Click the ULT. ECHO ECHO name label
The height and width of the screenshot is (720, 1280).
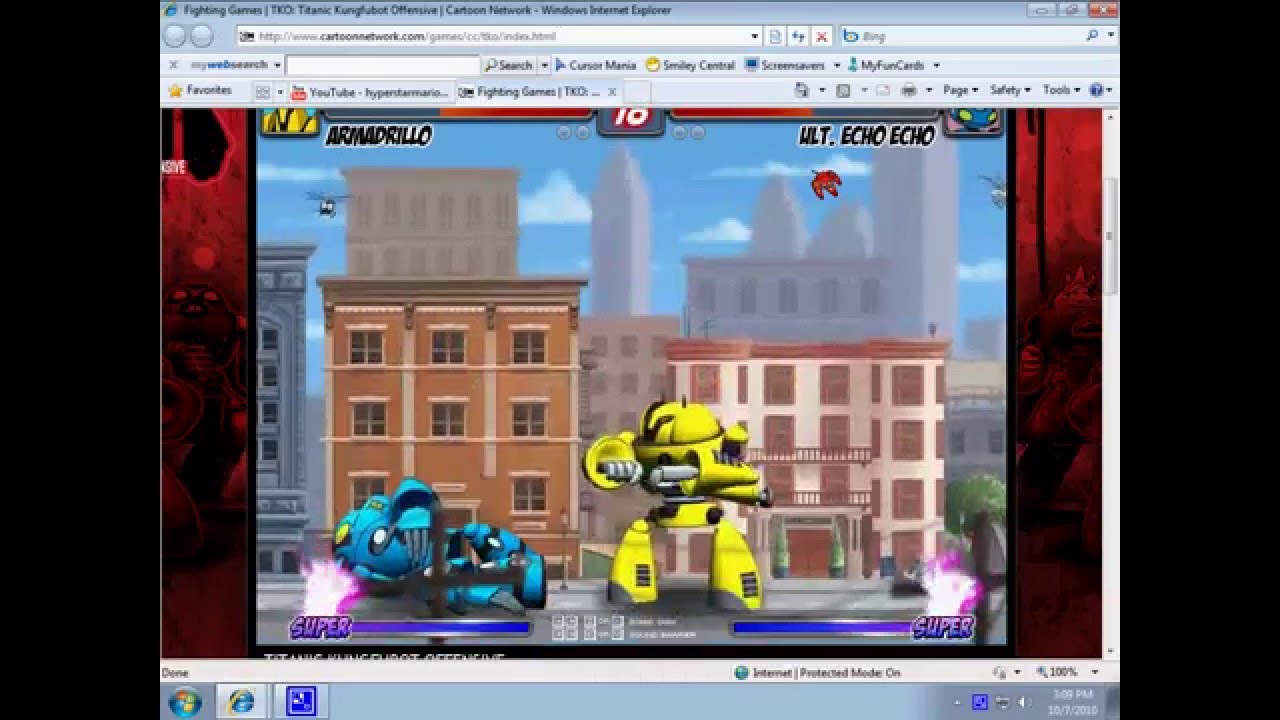pyautogui.click(x=866, y=136)
